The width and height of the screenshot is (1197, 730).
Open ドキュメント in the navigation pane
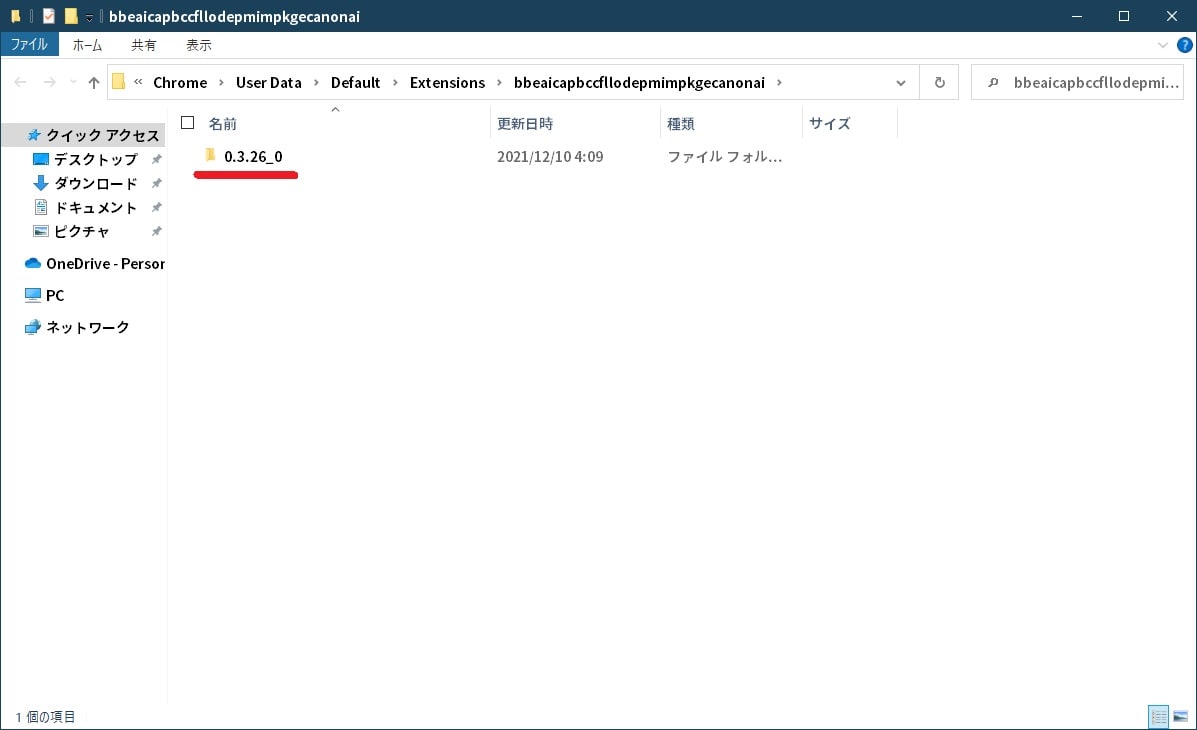[95, 208]
